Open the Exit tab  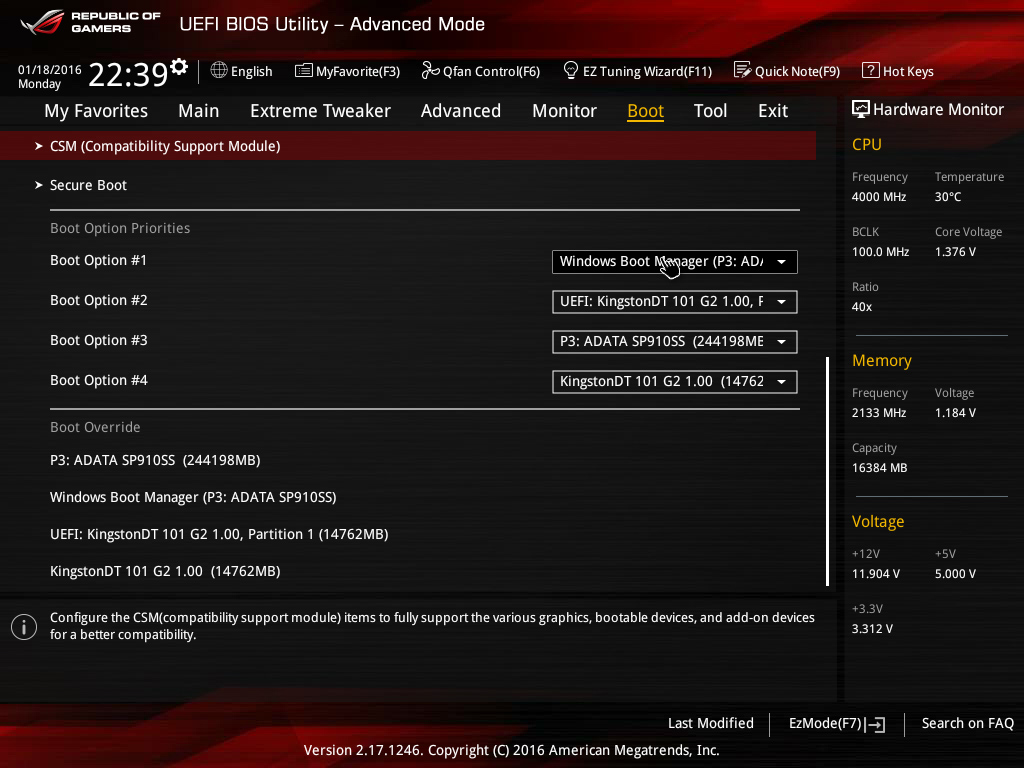click(773, 111)
